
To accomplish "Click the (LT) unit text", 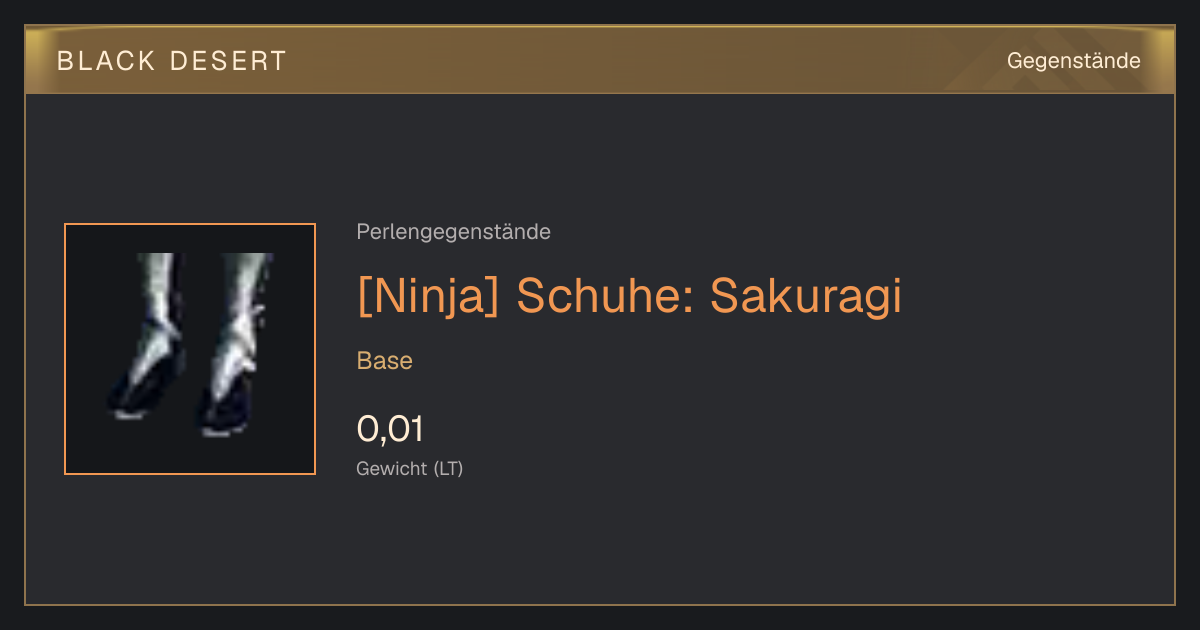I will [448, 468].
